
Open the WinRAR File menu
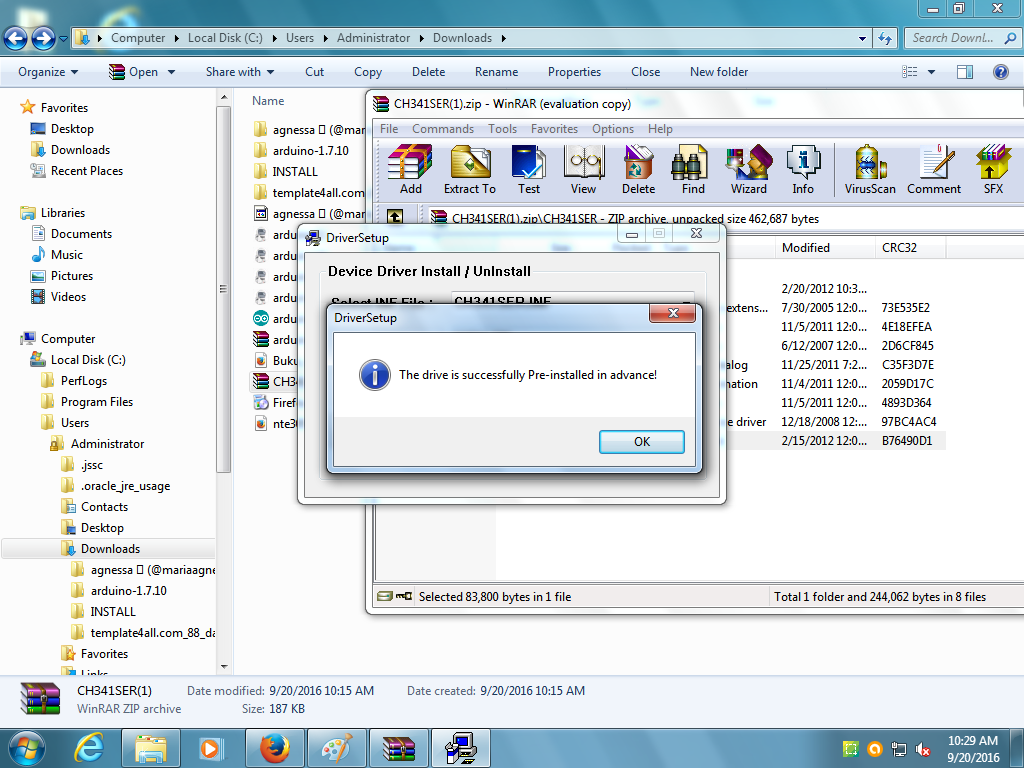(389, 129)
